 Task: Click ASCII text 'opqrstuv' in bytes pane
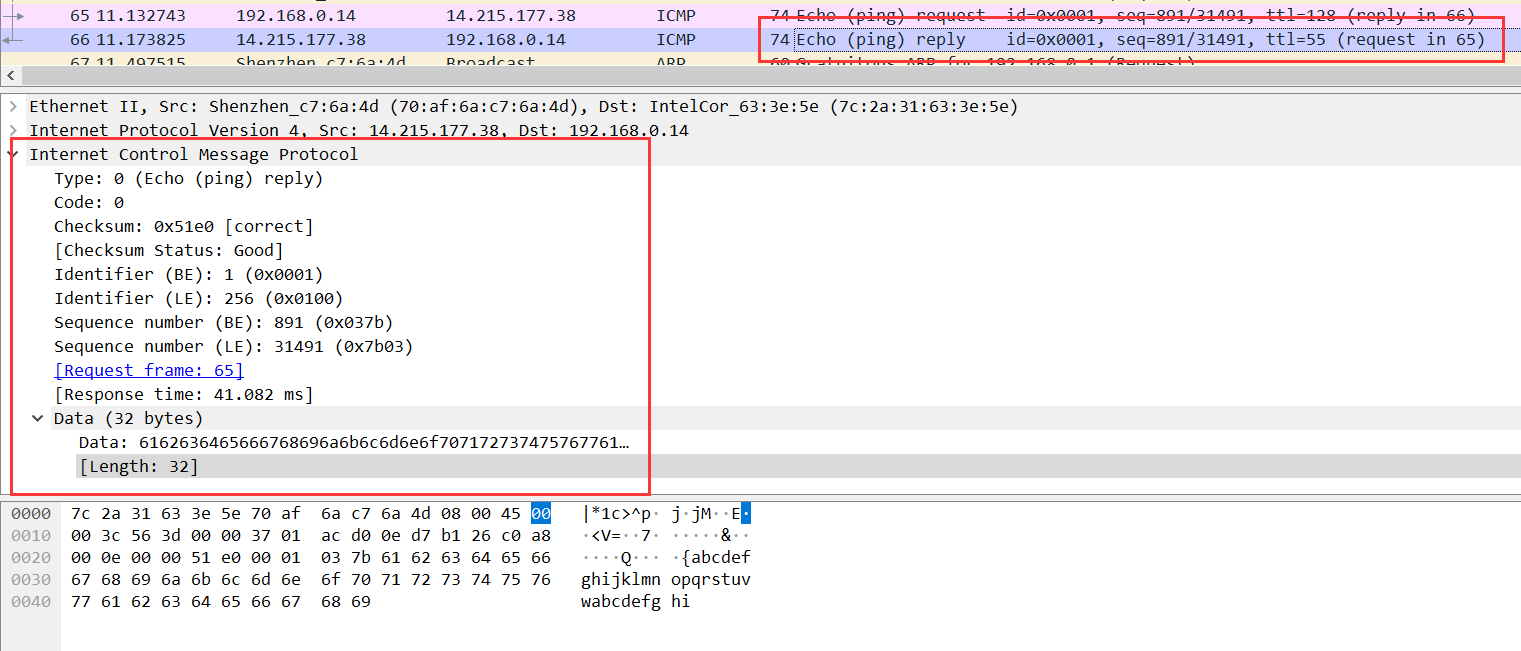pyautogui.click(x=711, y=580)
